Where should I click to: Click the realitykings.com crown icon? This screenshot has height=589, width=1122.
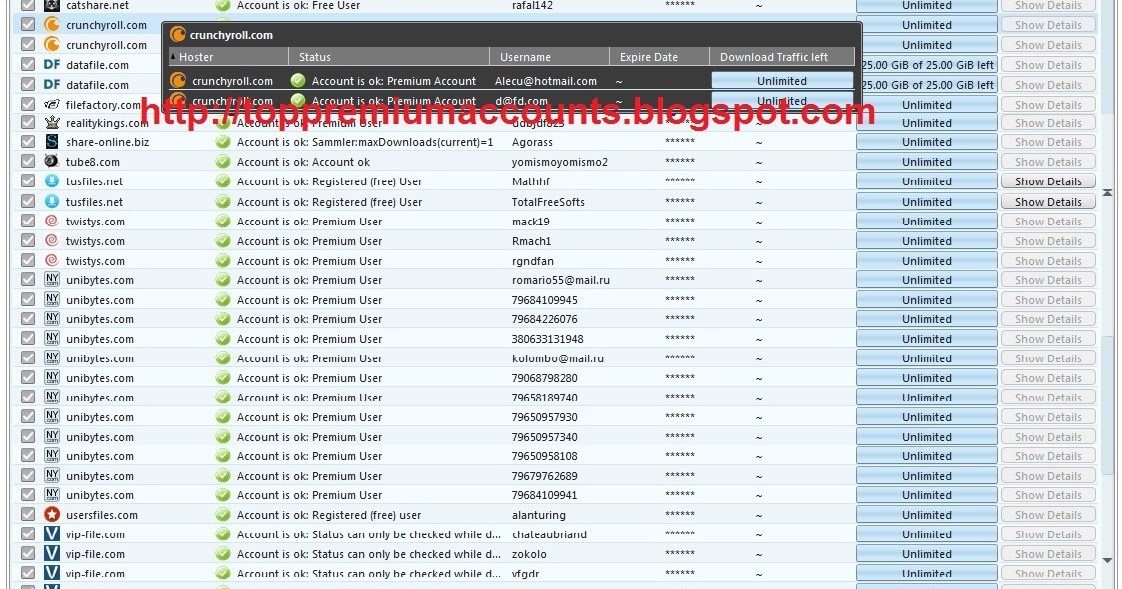click(52, 122)
